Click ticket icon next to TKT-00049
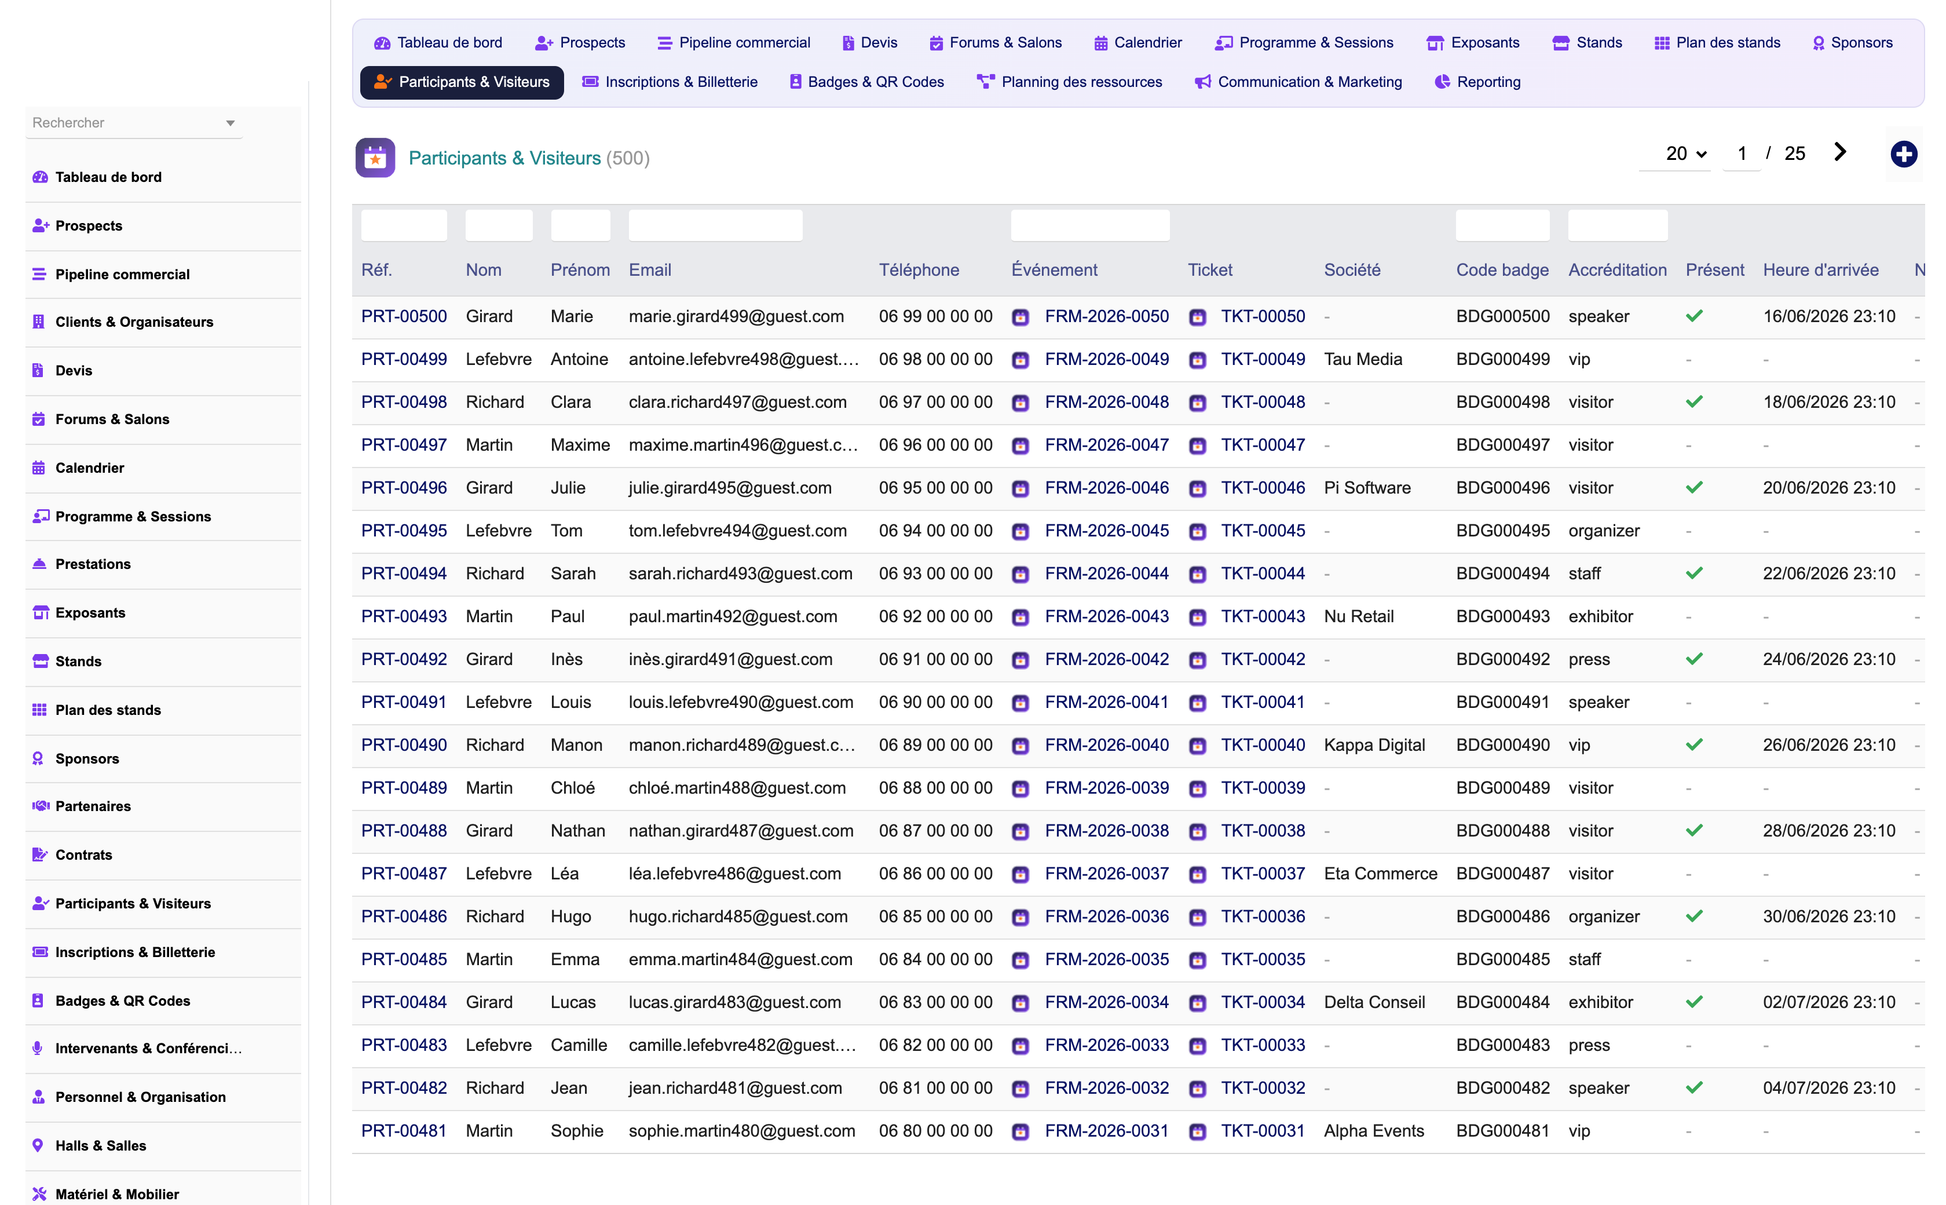This screenshot has height=1205, width=1946. point(1197,360)
